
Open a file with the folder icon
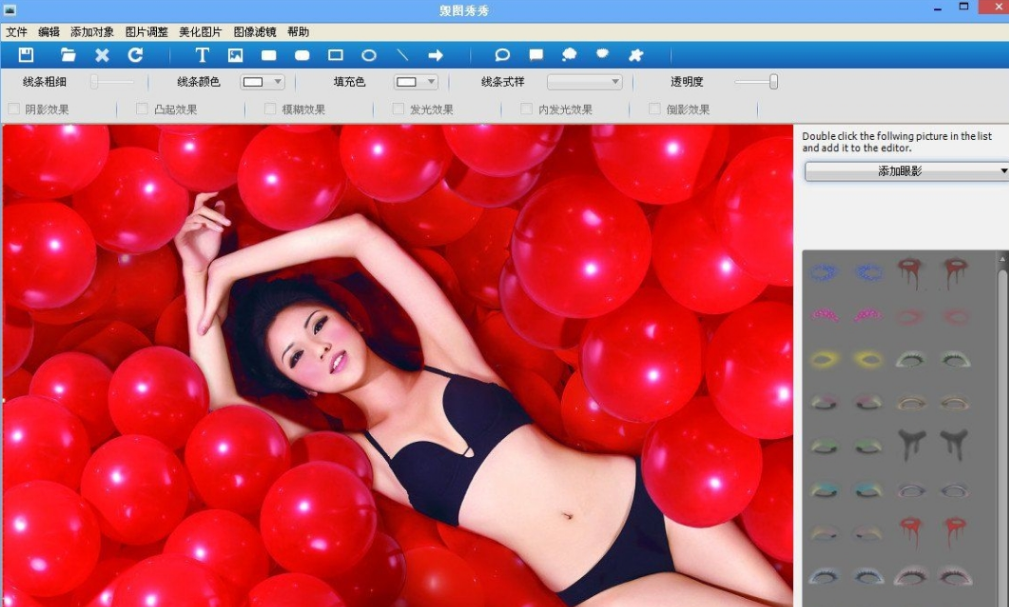point(68,55)
